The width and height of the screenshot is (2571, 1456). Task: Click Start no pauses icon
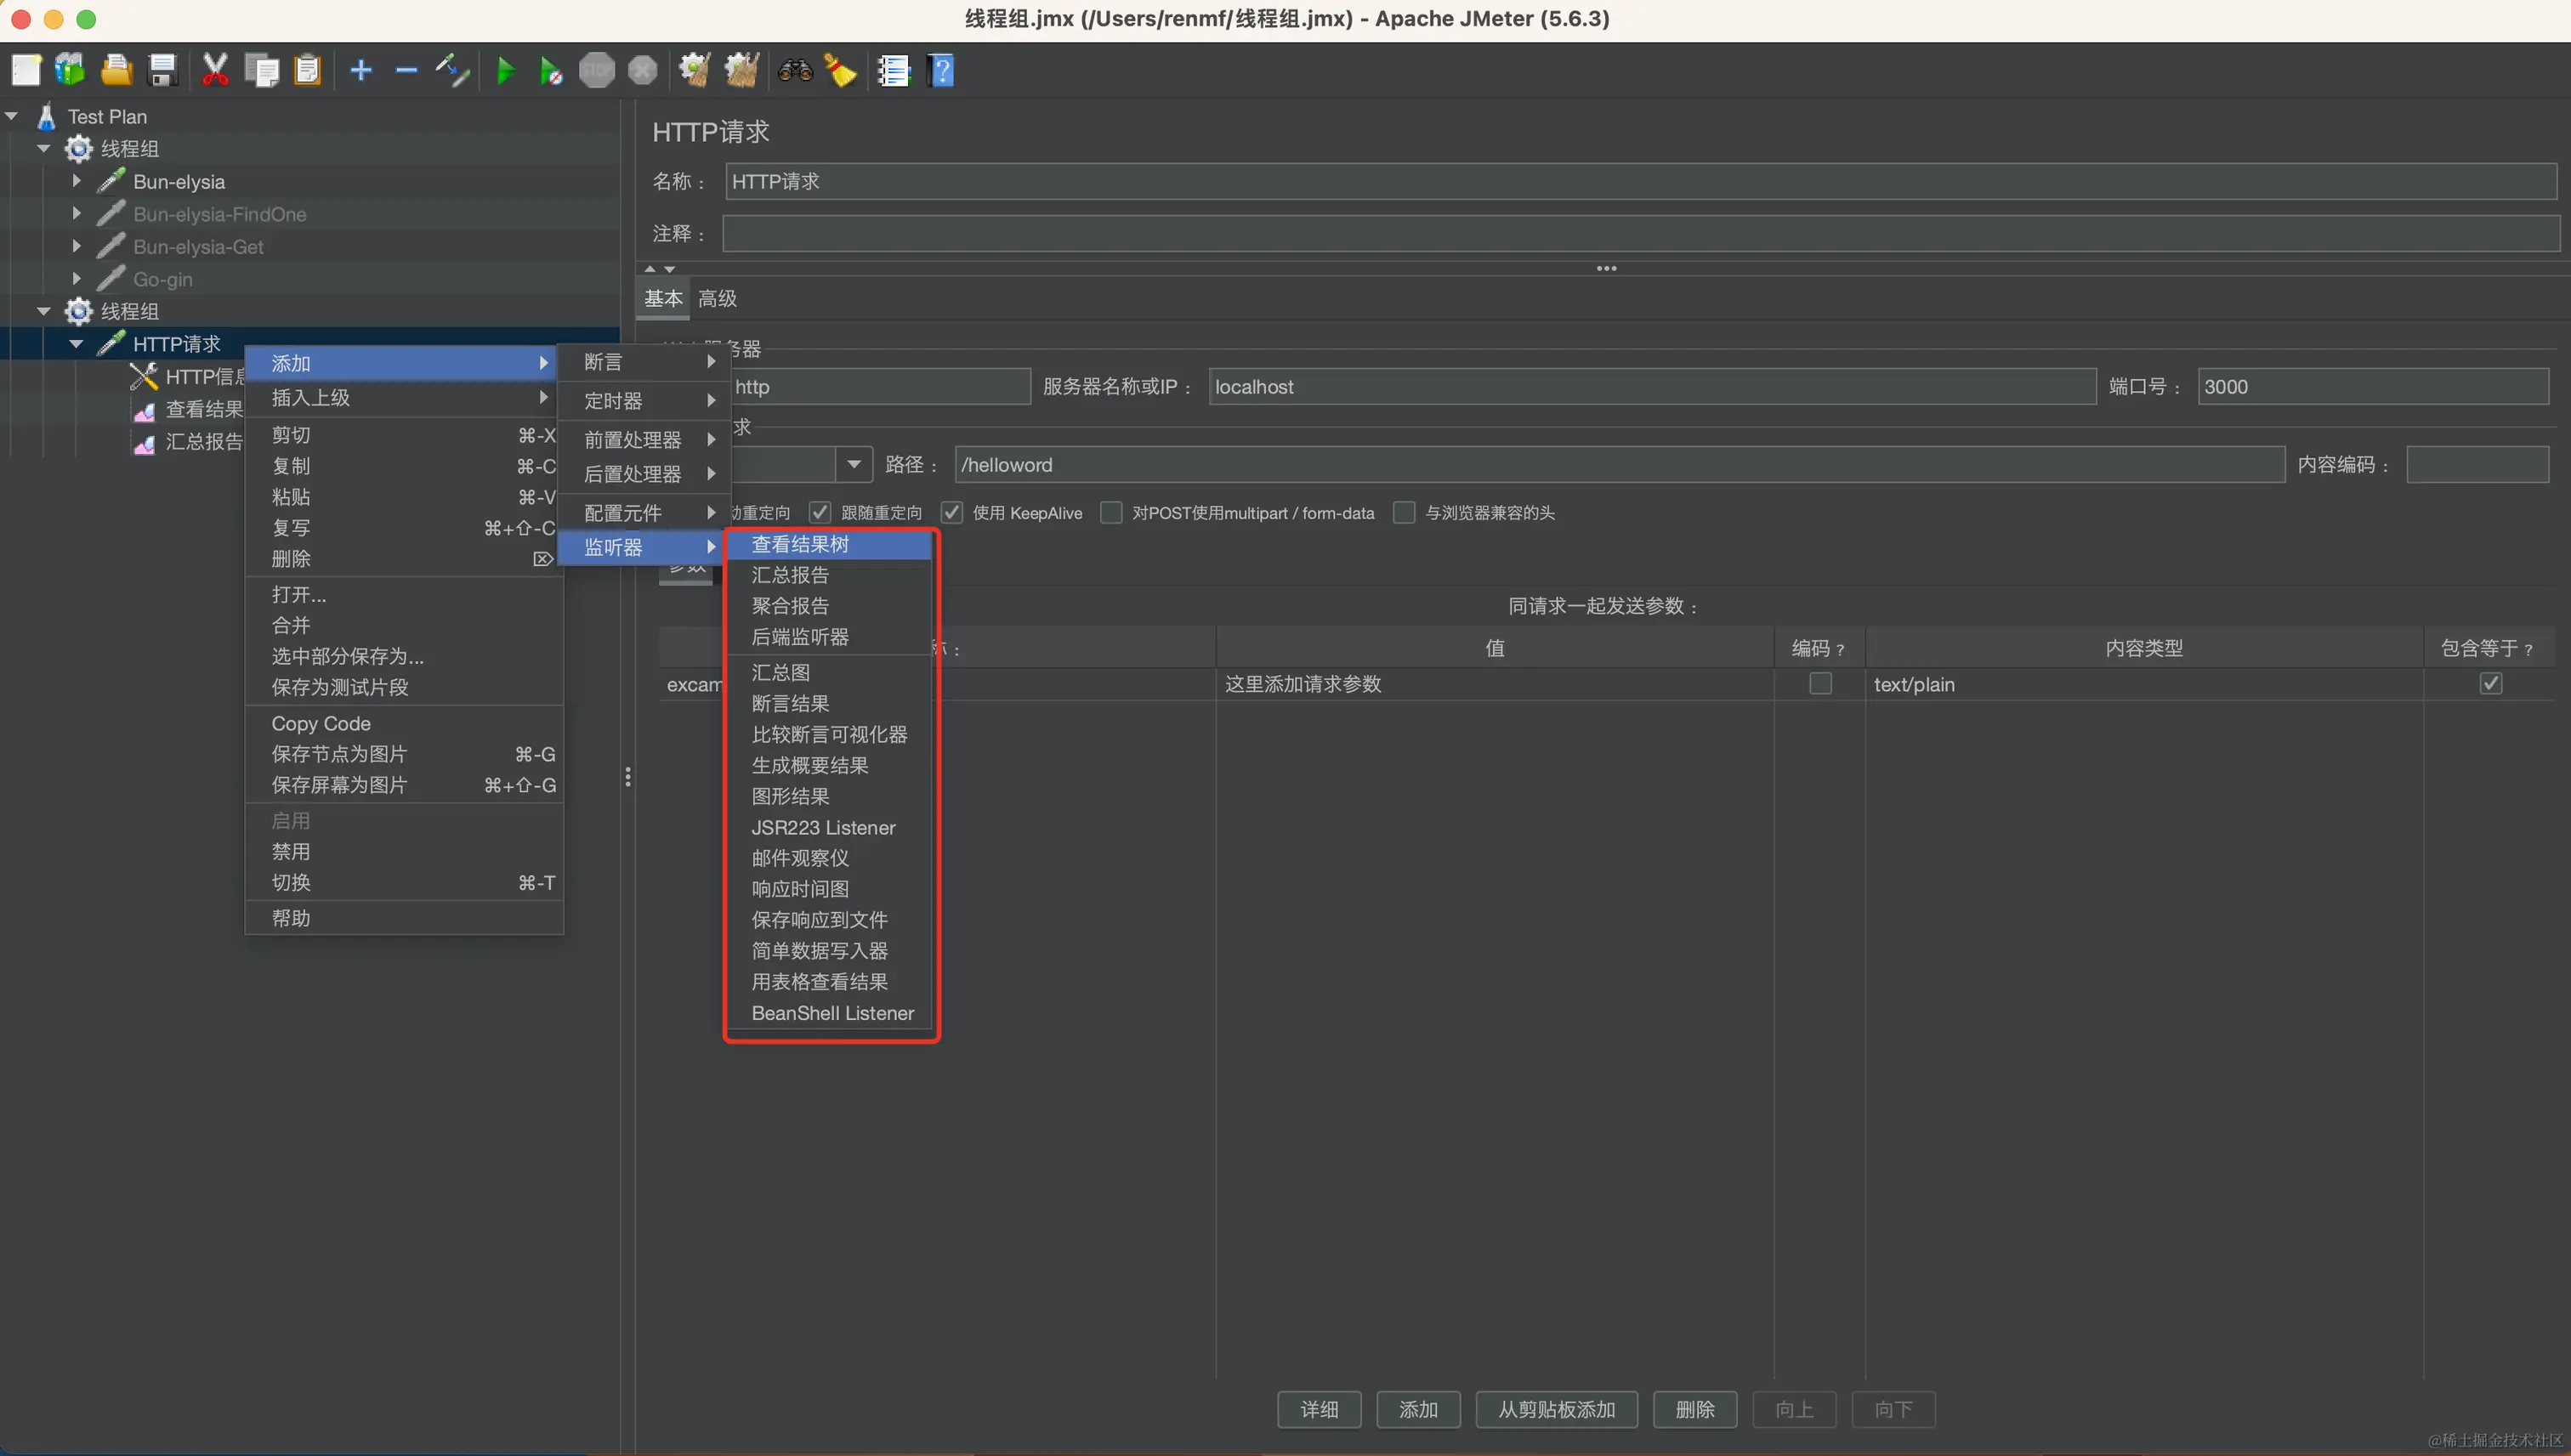(x=551, y=71)
